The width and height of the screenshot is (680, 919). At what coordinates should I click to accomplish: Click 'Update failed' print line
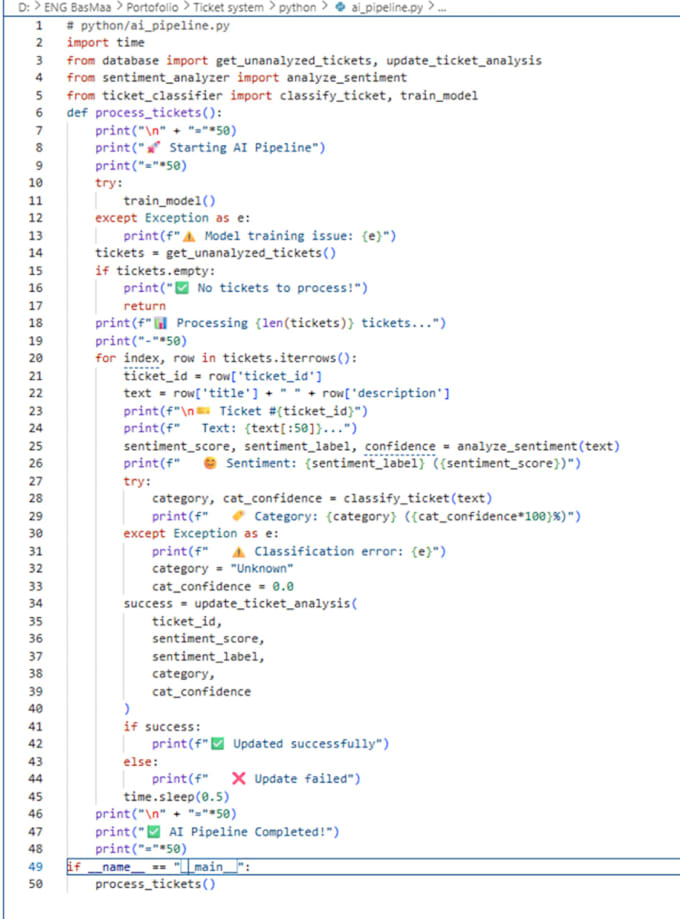click(256, 779)
